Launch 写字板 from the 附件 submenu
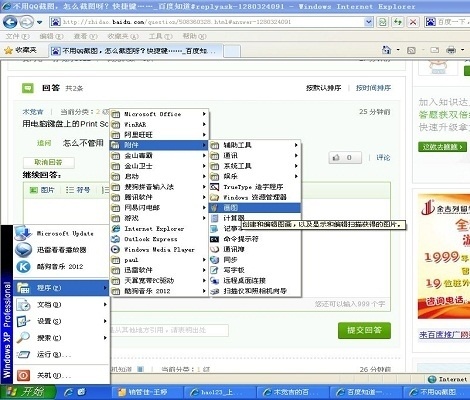Screen dimensions: 470x400 (x=255, y=270)
